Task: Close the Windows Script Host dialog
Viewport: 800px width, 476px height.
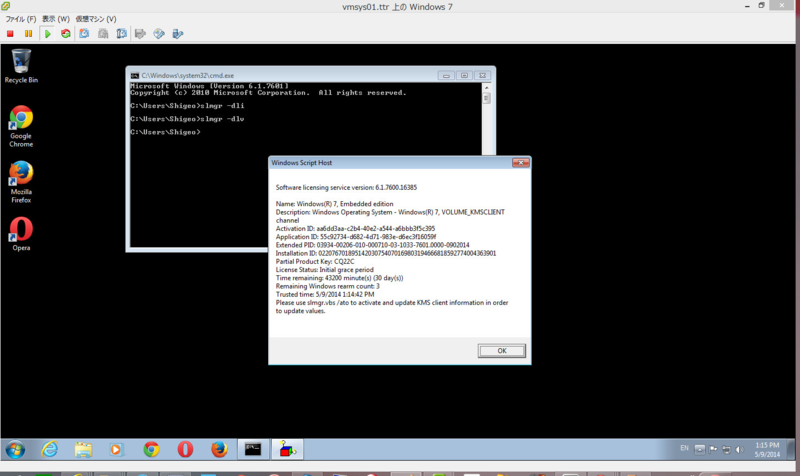Action: point(520,163)
